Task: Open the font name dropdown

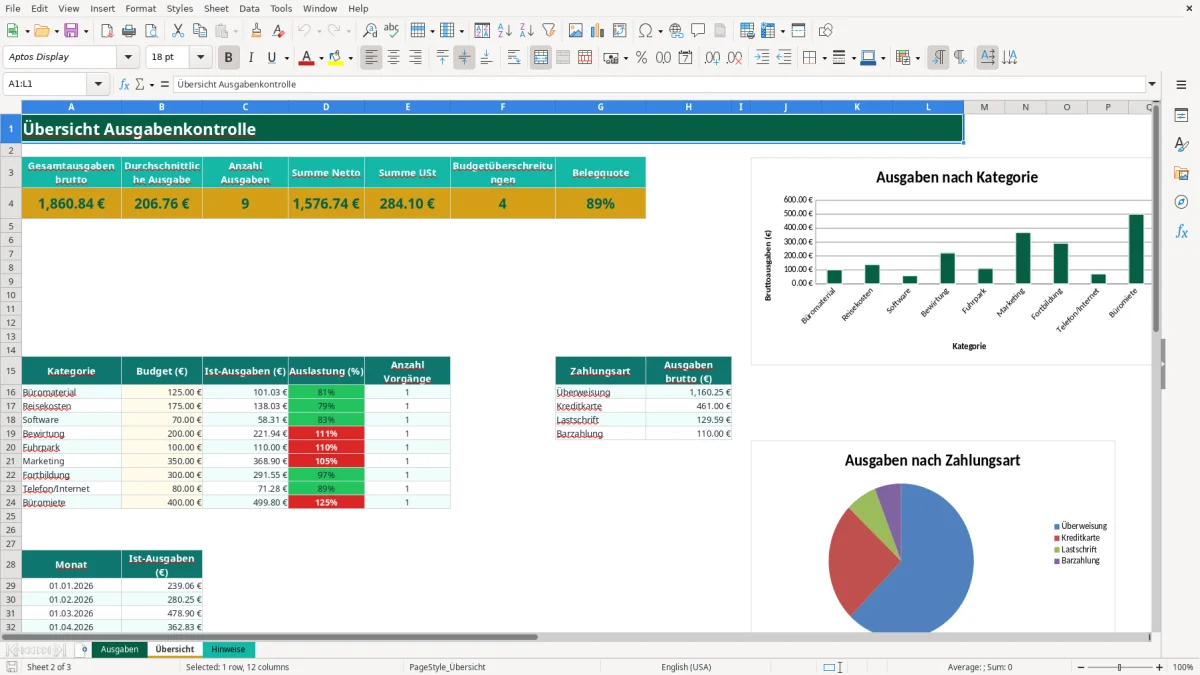Action: point(127,57)
